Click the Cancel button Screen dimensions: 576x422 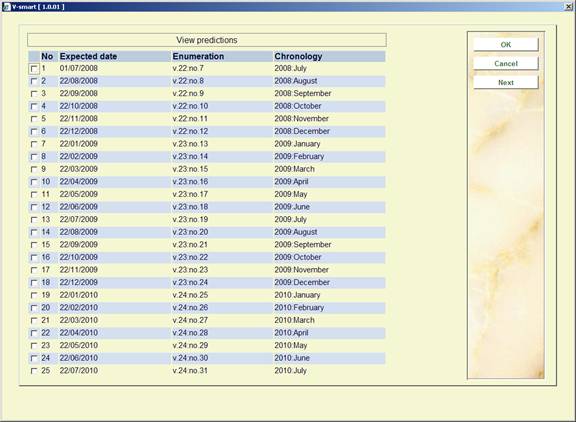tap(505, 64)
